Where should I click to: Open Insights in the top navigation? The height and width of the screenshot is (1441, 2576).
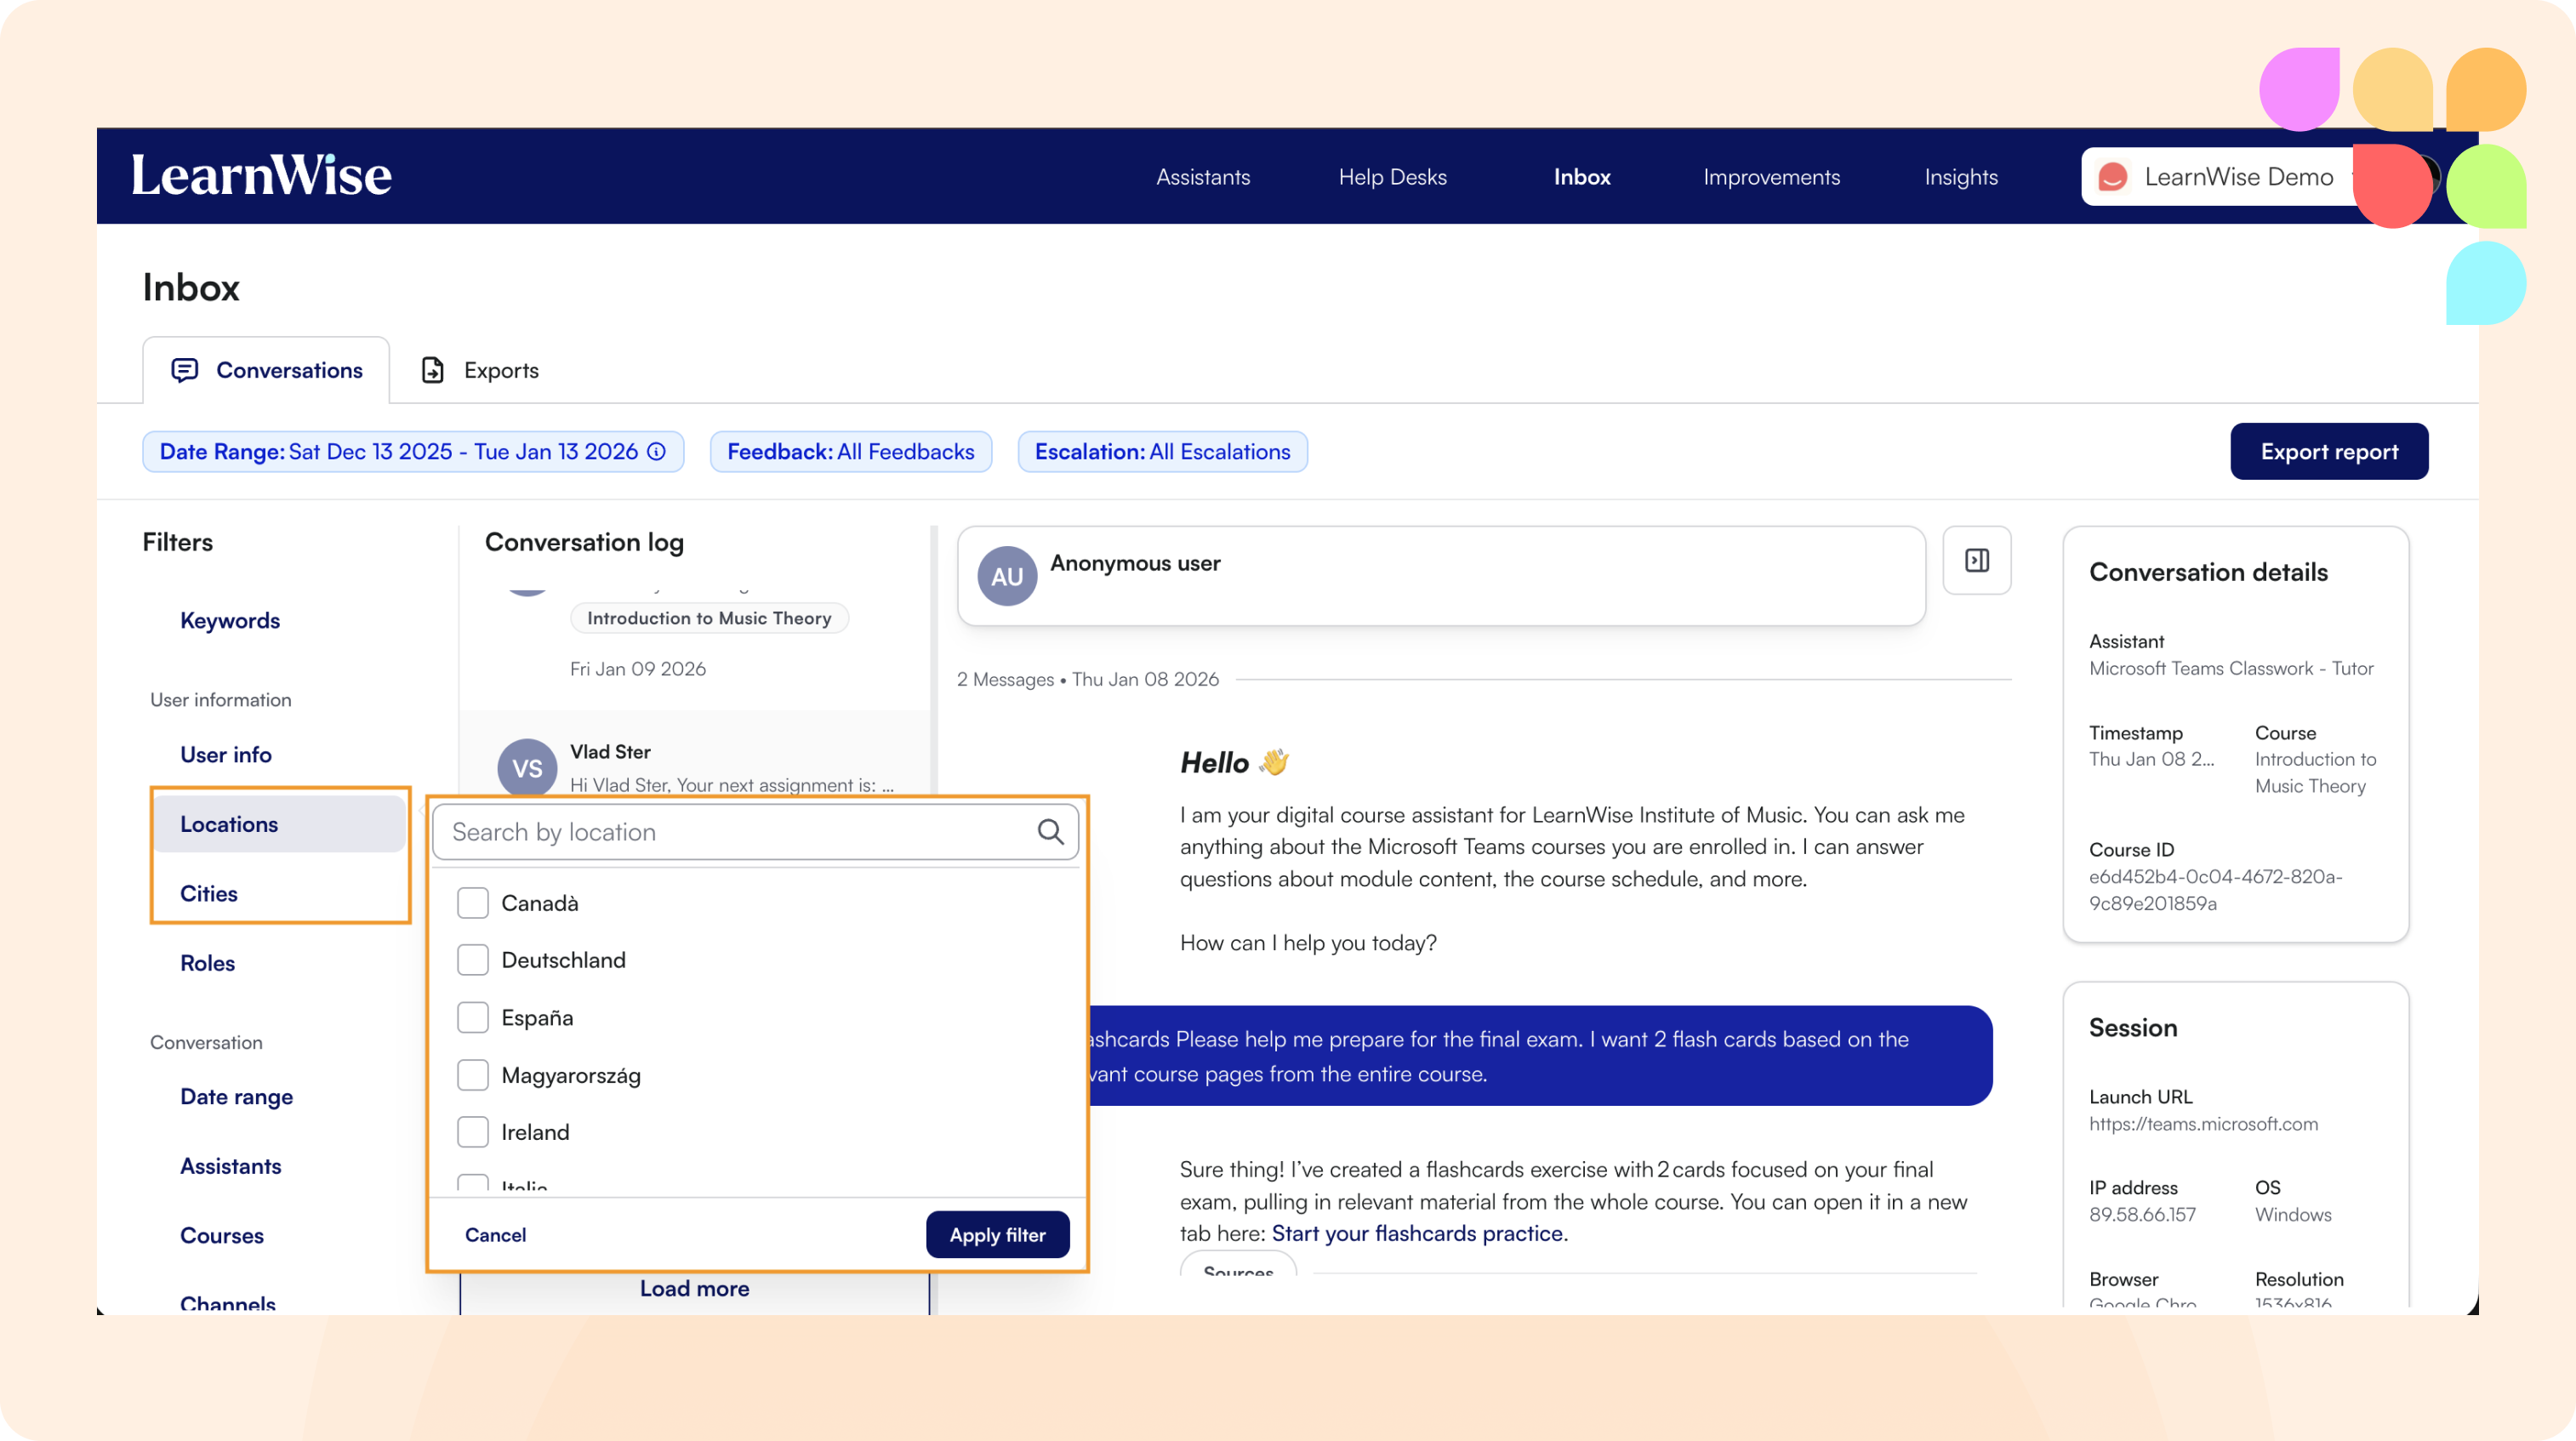[x=1960, y=177]
